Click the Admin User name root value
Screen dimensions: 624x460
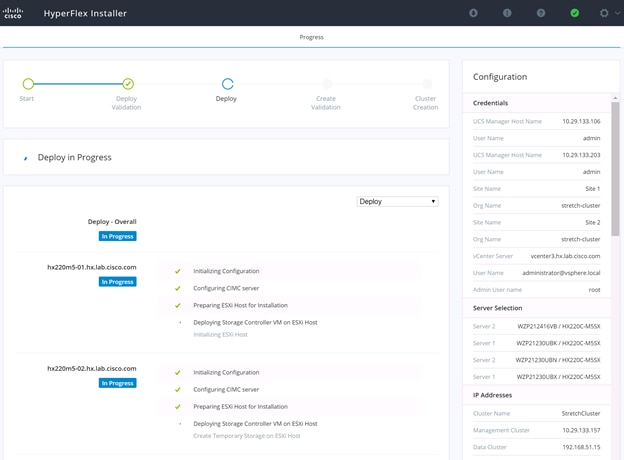pyautogui.click(x=594, y=290)
